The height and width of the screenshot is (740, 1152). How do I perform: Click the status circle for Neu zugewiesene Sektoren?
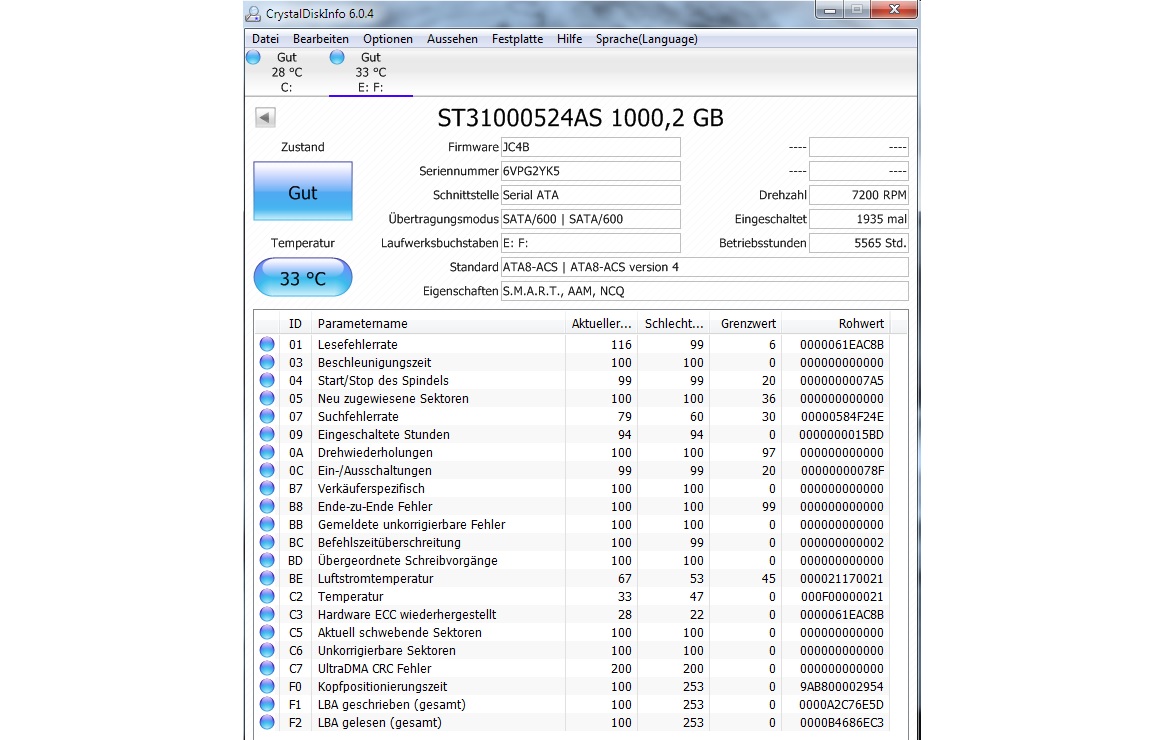[x=267, y=398]
